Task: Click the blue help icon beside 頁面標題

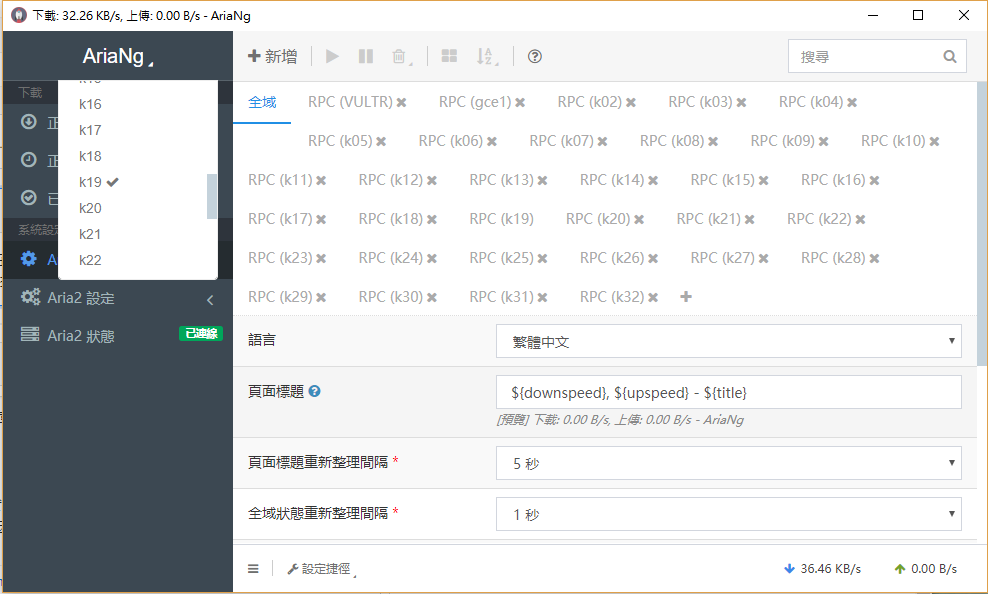Action: pos(315,391)
